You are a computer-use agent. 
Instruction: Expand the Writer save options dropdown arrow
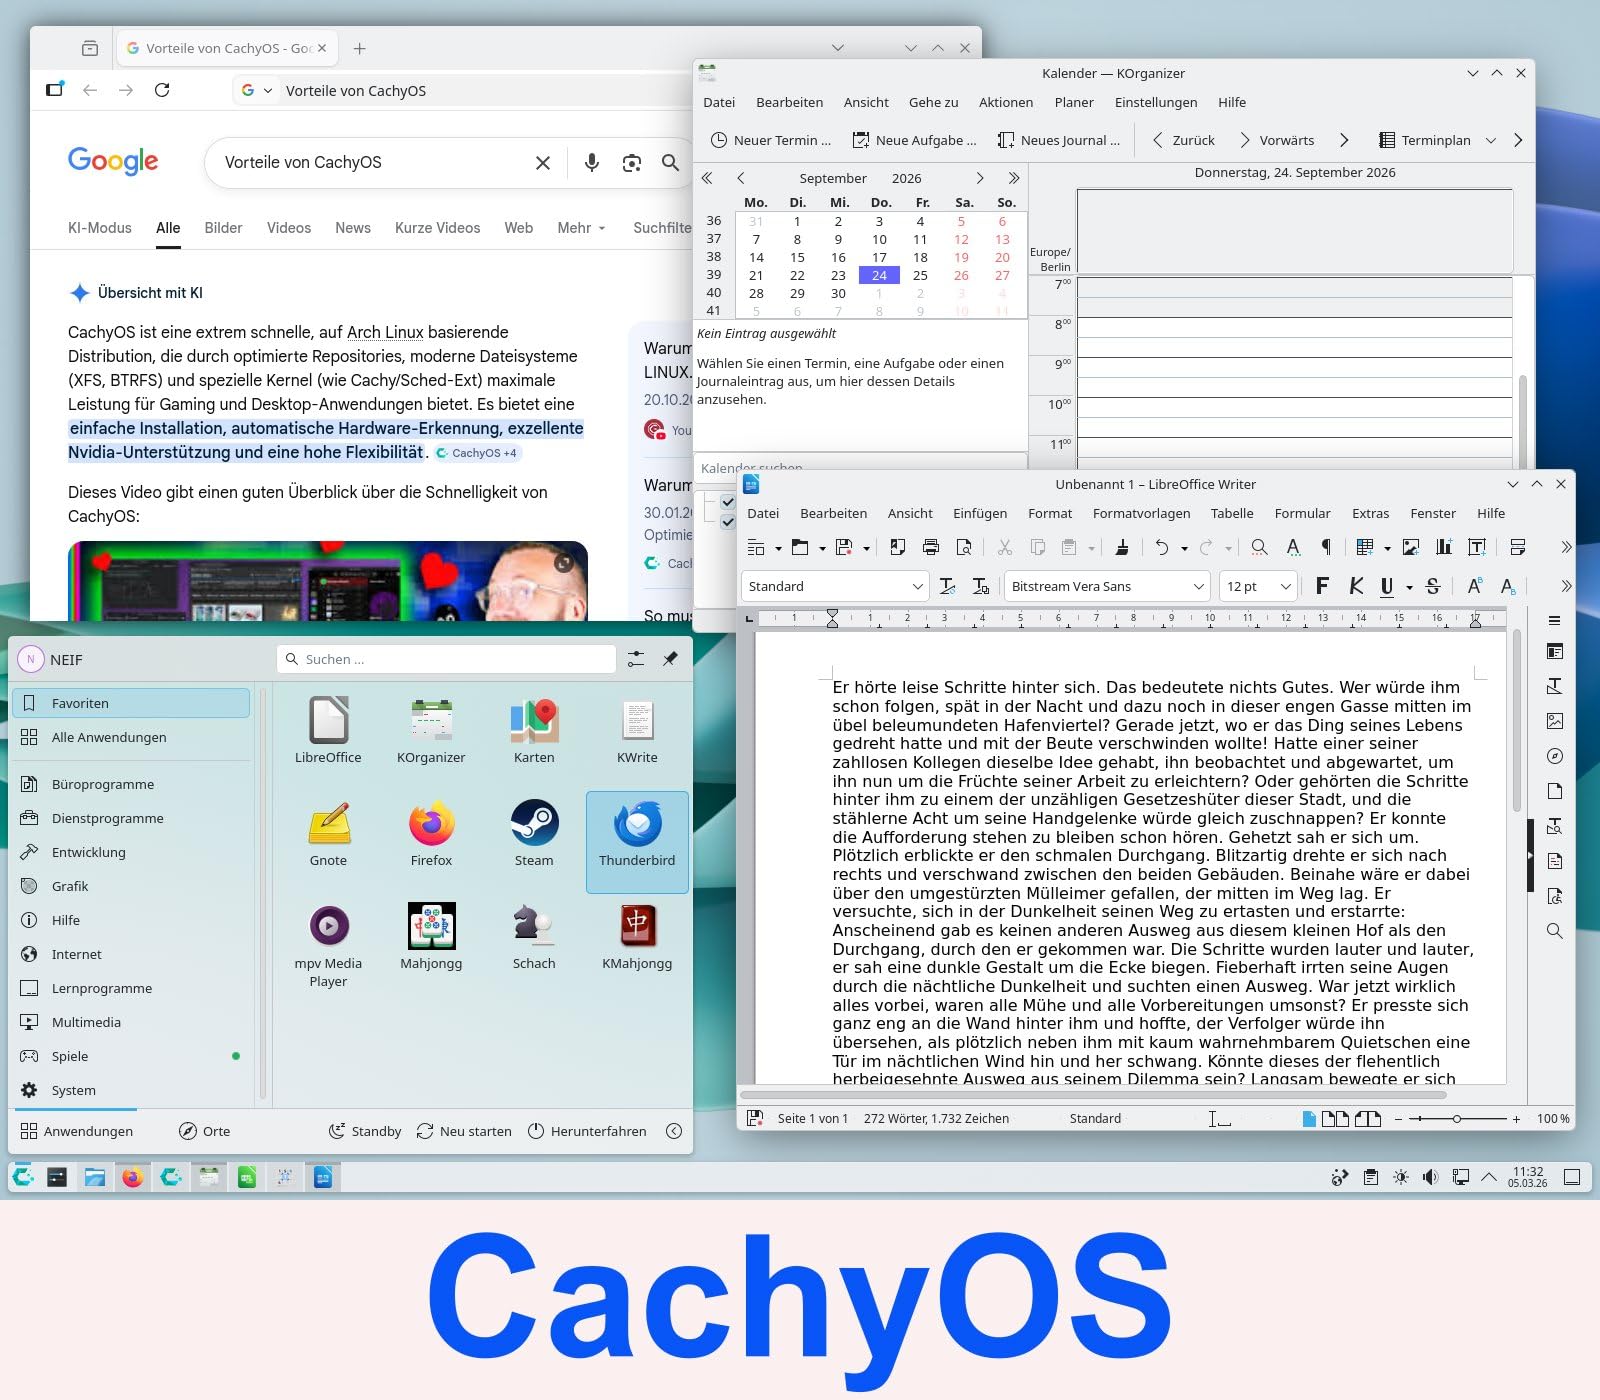coord(866,548)
